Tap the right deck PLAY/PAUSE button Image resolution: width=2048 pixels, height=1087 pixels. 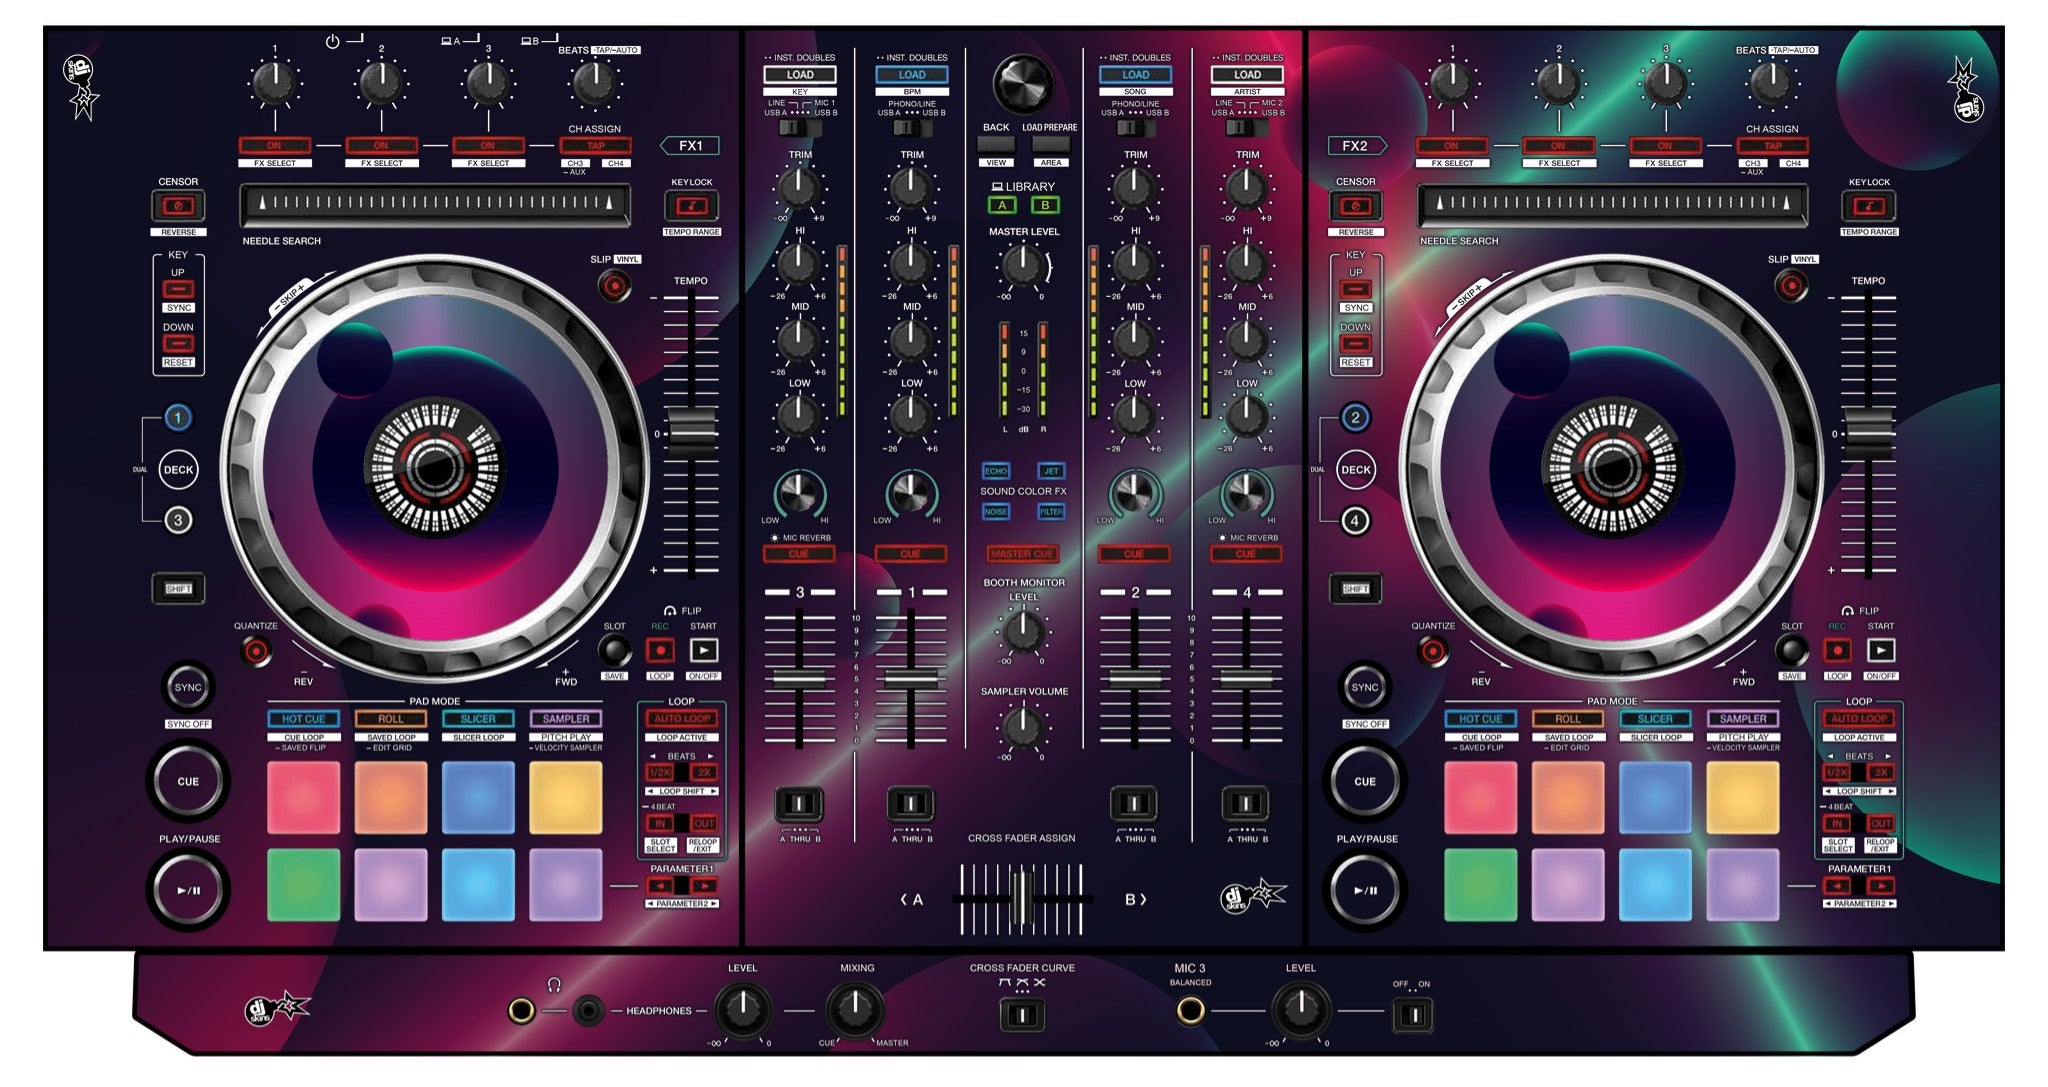(x=1365, y=890)
